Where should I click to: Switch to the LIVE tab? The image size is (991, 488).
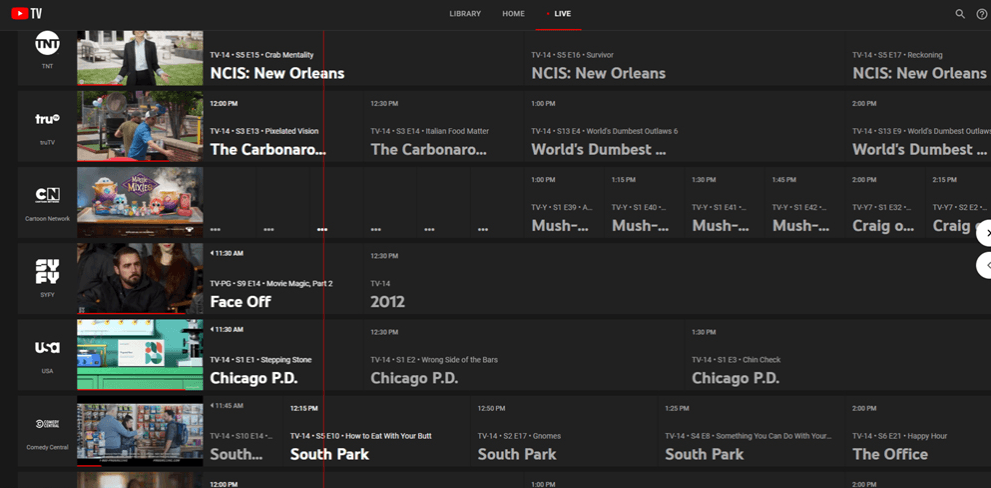(559, 14)
